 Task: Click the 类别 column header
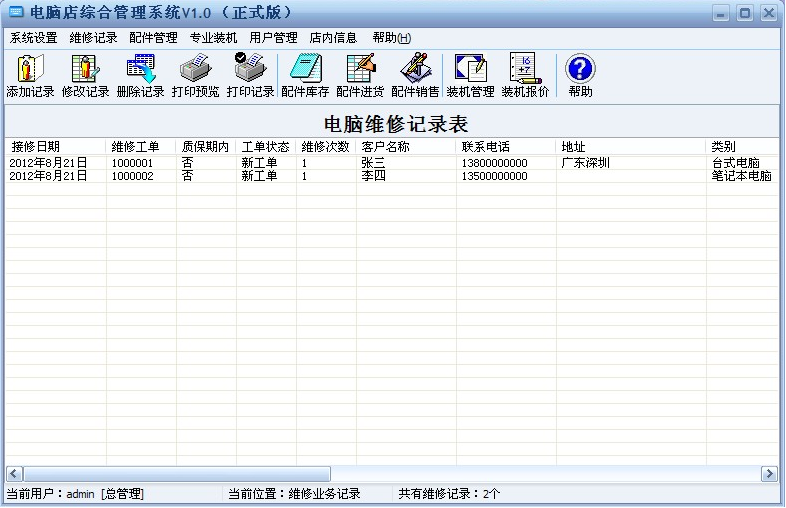click(743, 146)
